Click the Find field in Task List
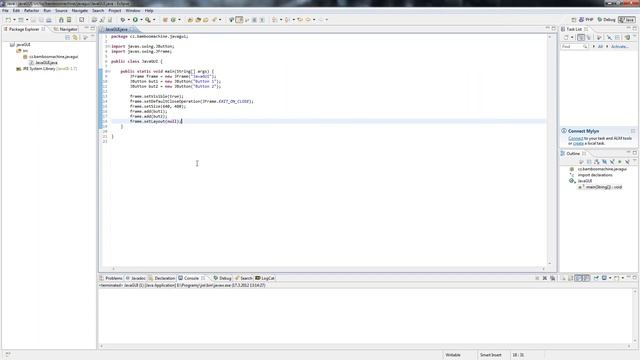Image resolution: width=640 pixels, height=360 pixels. 574,47
